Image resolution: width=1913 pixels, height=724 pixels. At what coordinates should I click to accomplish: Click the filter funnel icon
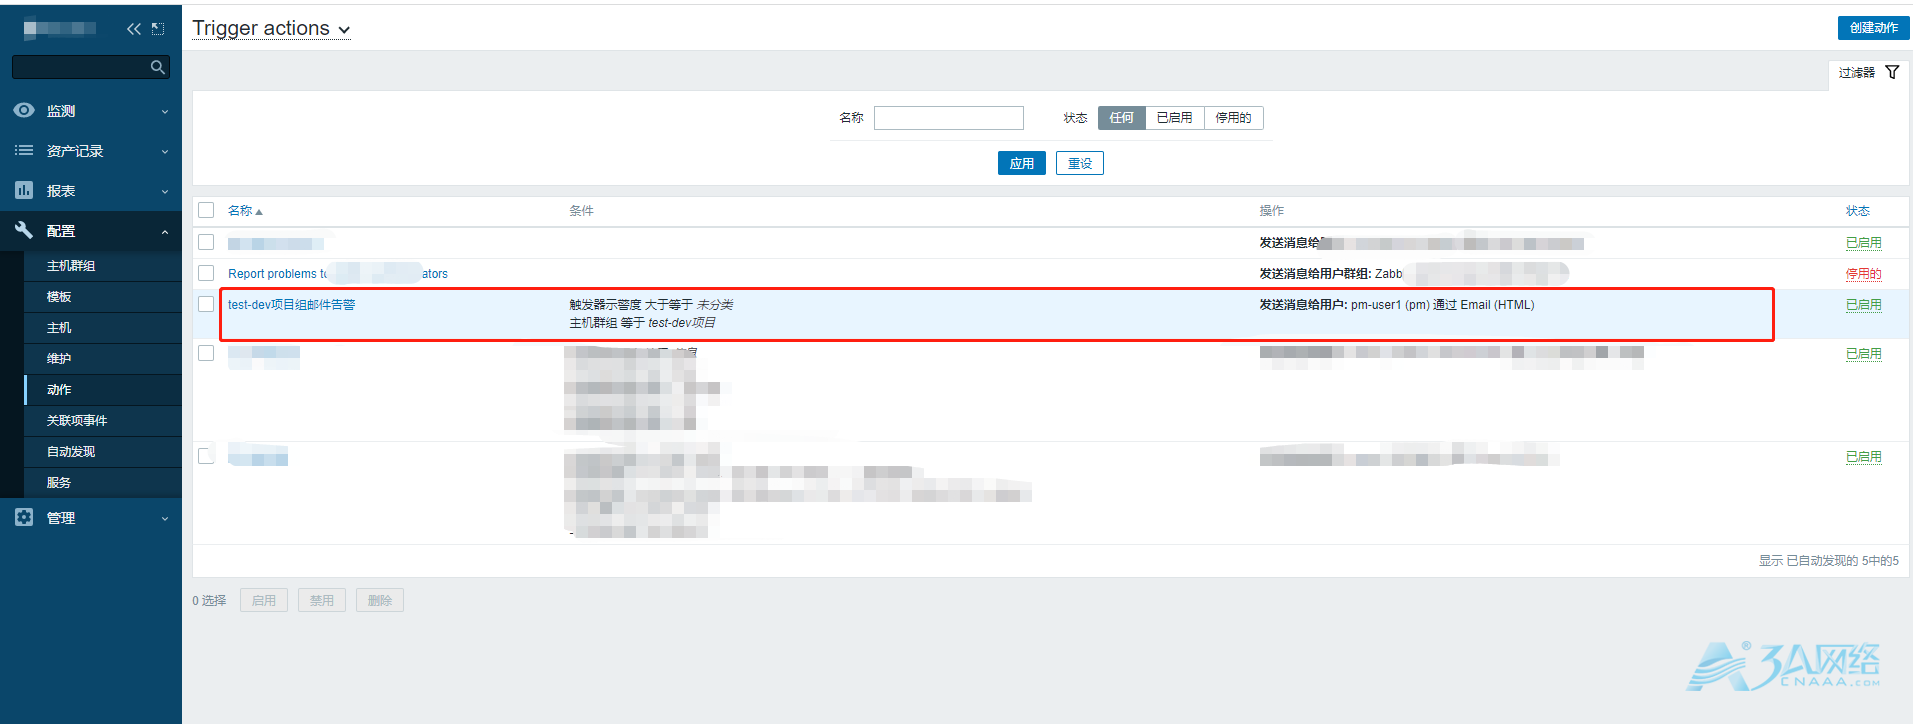point(1892,72)
